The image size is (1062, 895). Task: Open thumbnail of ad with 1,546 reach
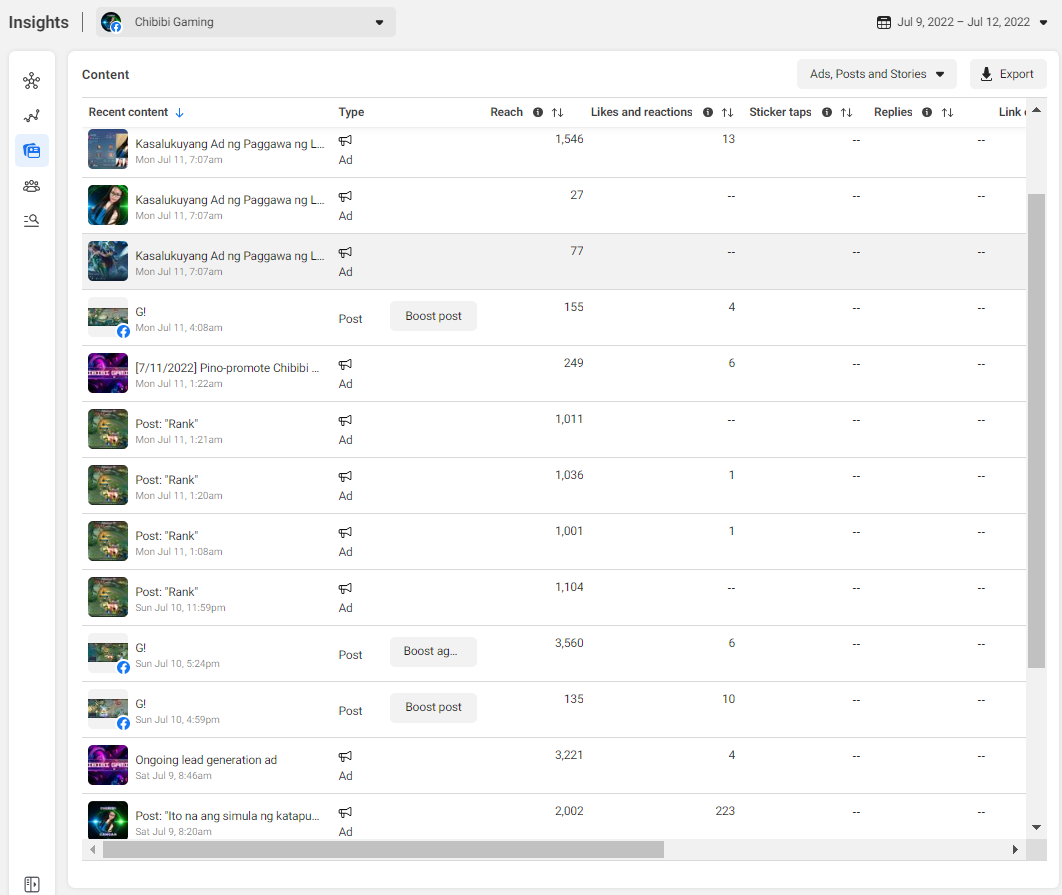(108, 148)
